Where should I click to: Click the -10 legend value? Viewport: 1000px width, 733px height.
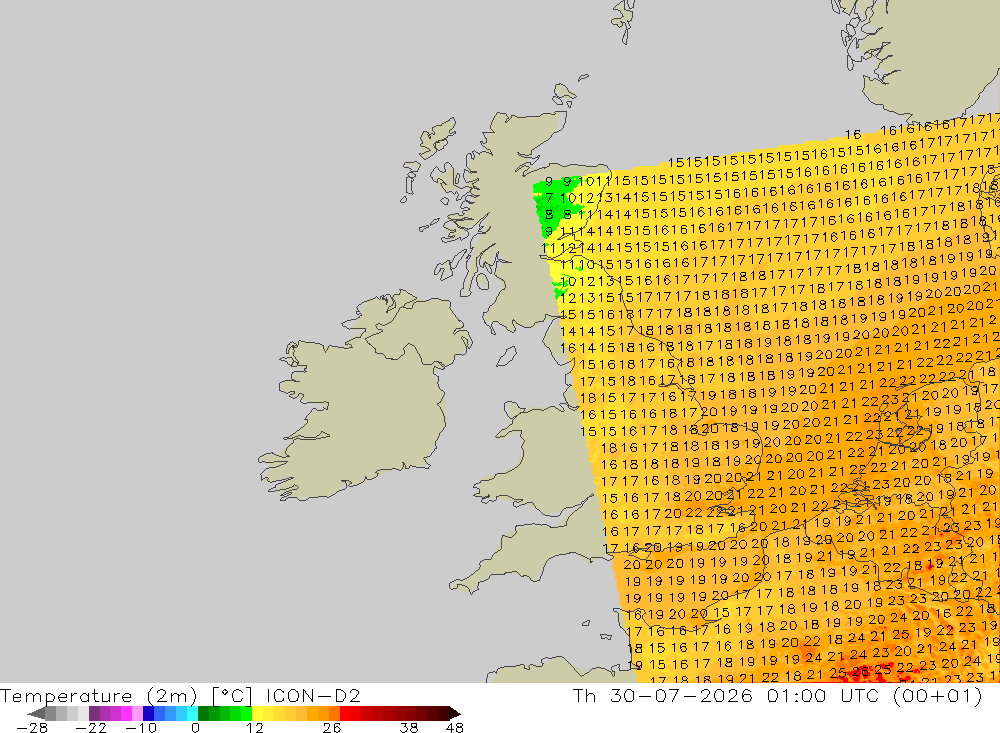tap(140, 728)
